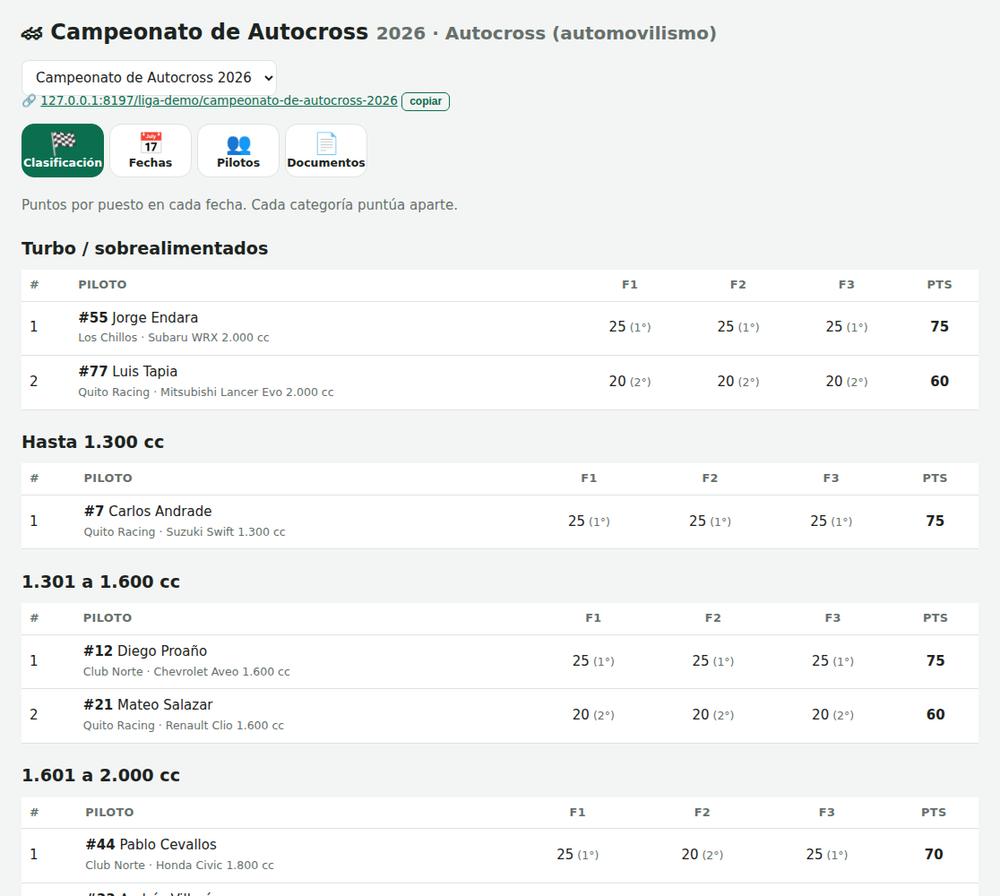Click Club Norte · Chevrolet Aveo 1.600 cc
This screenshot has width=1000, height=896.
coord(186,672)
